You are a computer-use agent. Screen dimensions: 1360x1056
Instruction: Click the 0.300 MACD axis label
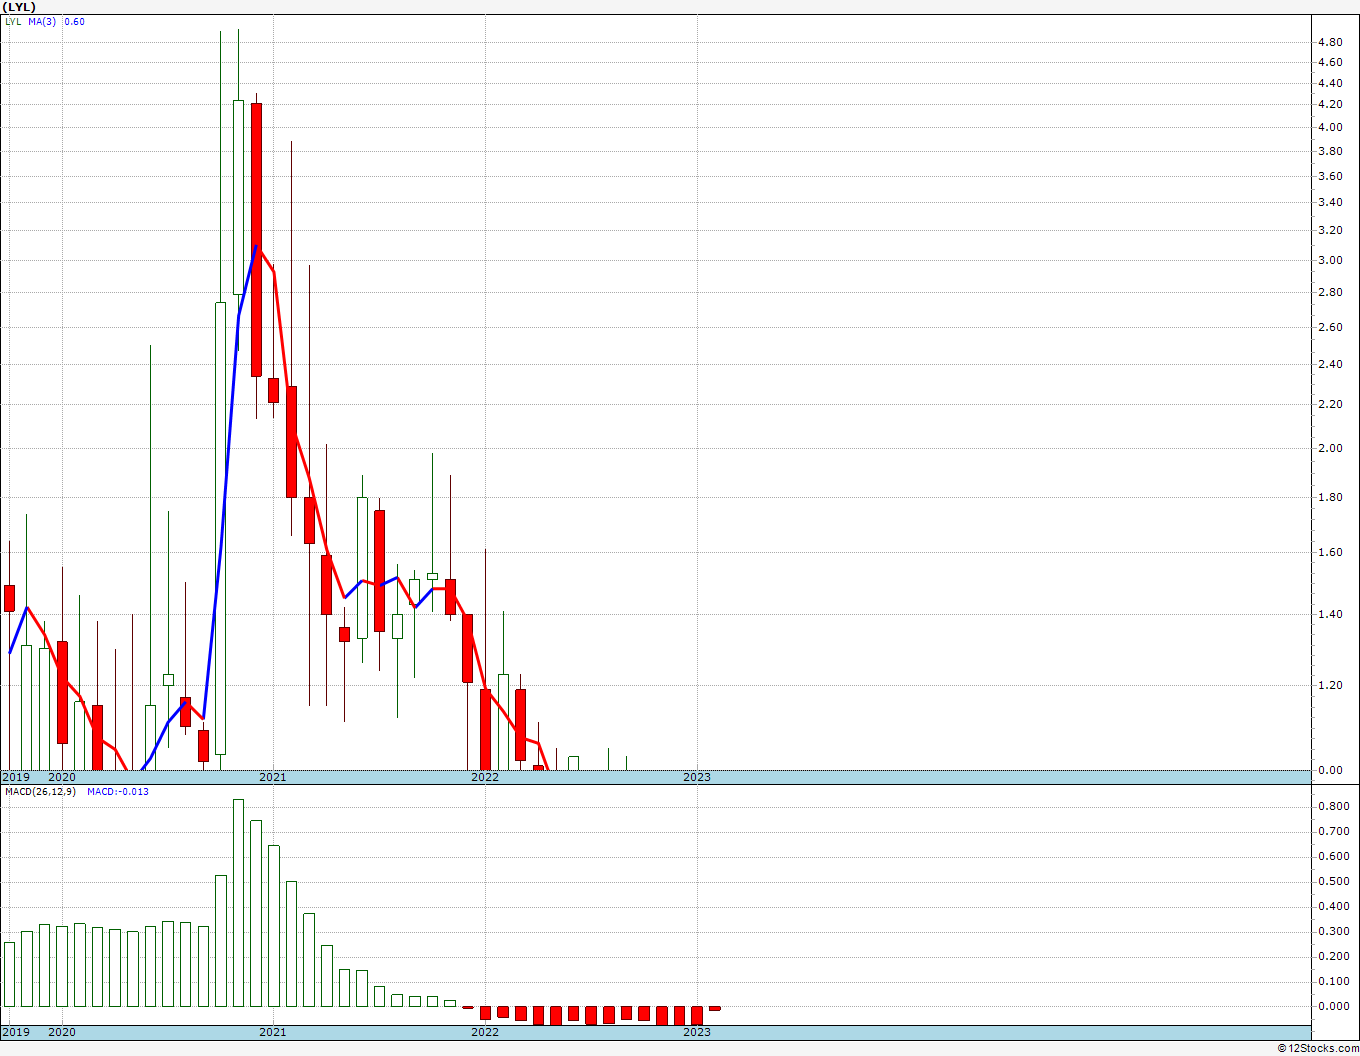tap(1333, 931)
